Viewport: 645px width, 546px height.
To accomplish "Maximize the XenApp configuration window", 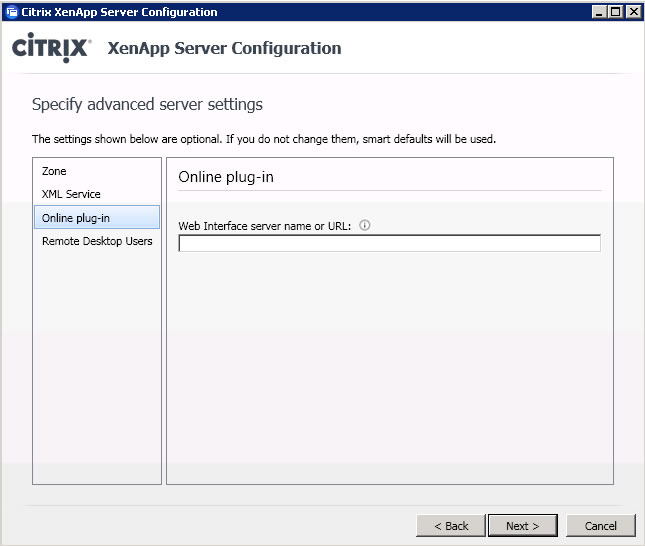I will pyautogui.click(x=615, y=12).
